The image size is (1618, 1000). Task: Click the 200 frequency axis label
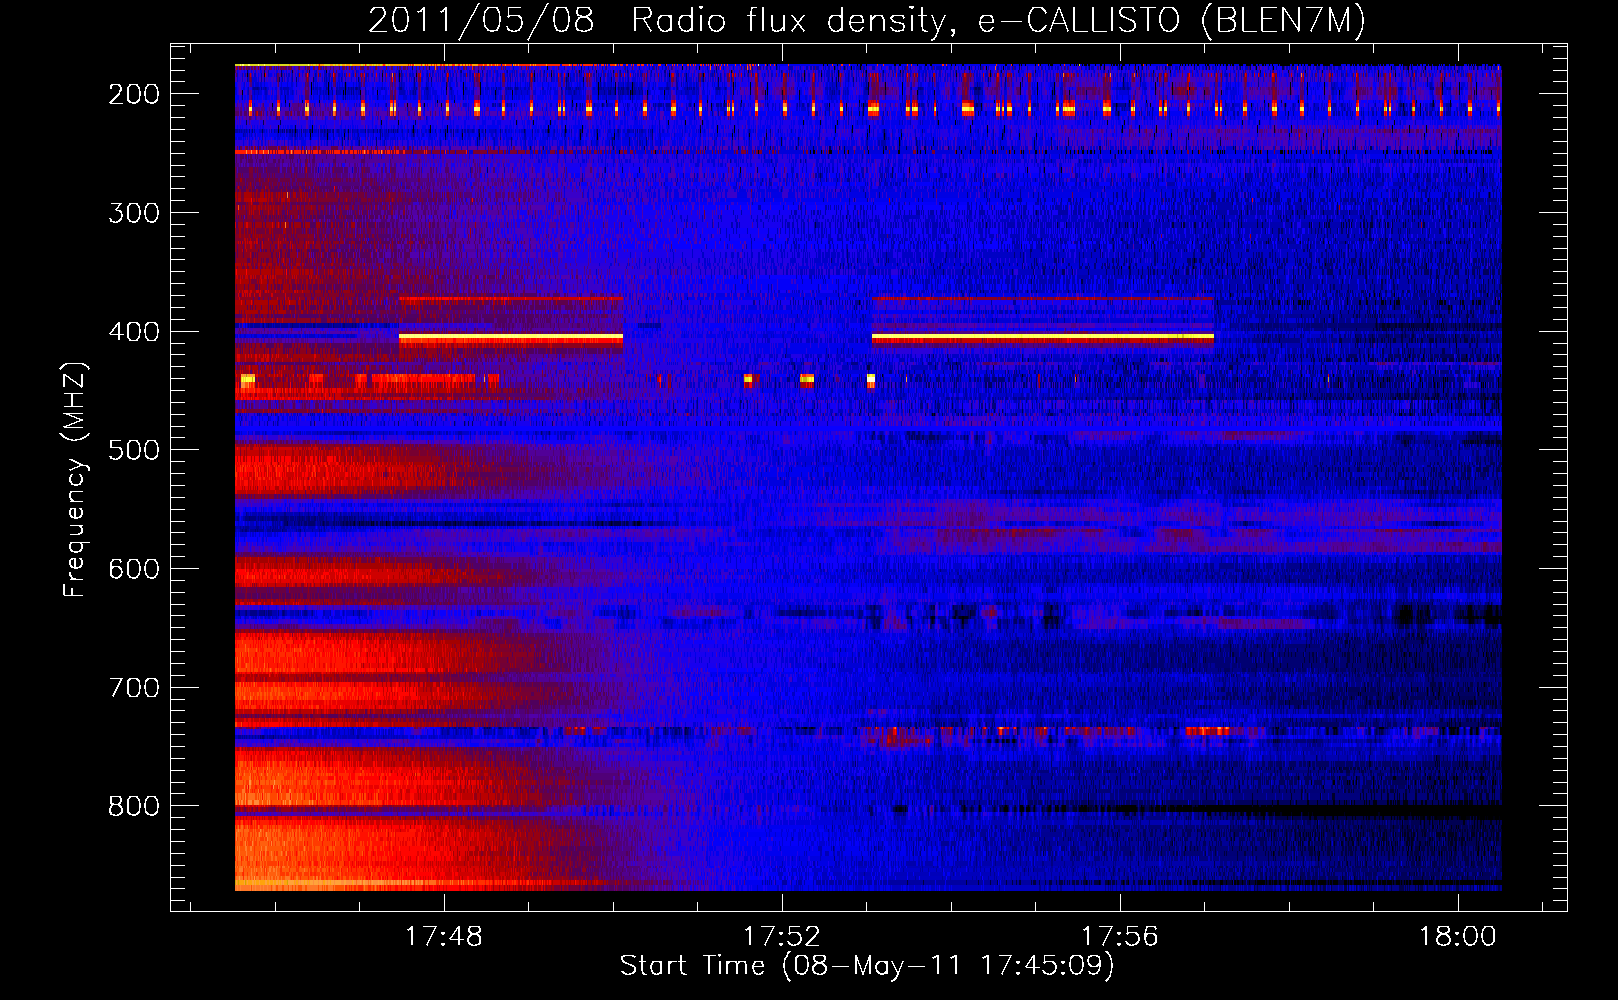point(134,94)
